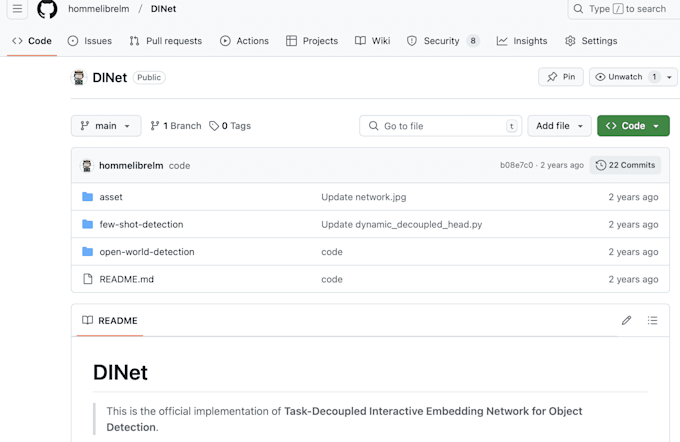Click the GitHub logo icon
Viewport: 680px width, 442px height.
(47, 9)
